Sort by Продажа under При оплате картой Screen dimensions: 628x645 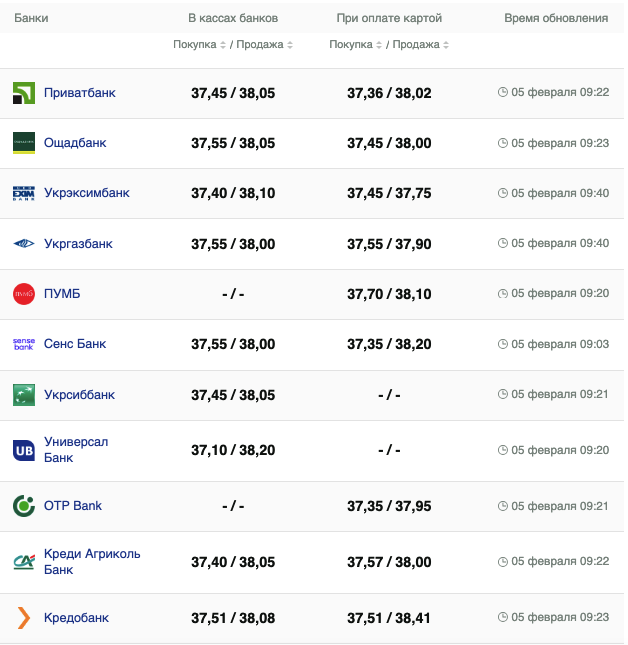click(x=420, y=45)
